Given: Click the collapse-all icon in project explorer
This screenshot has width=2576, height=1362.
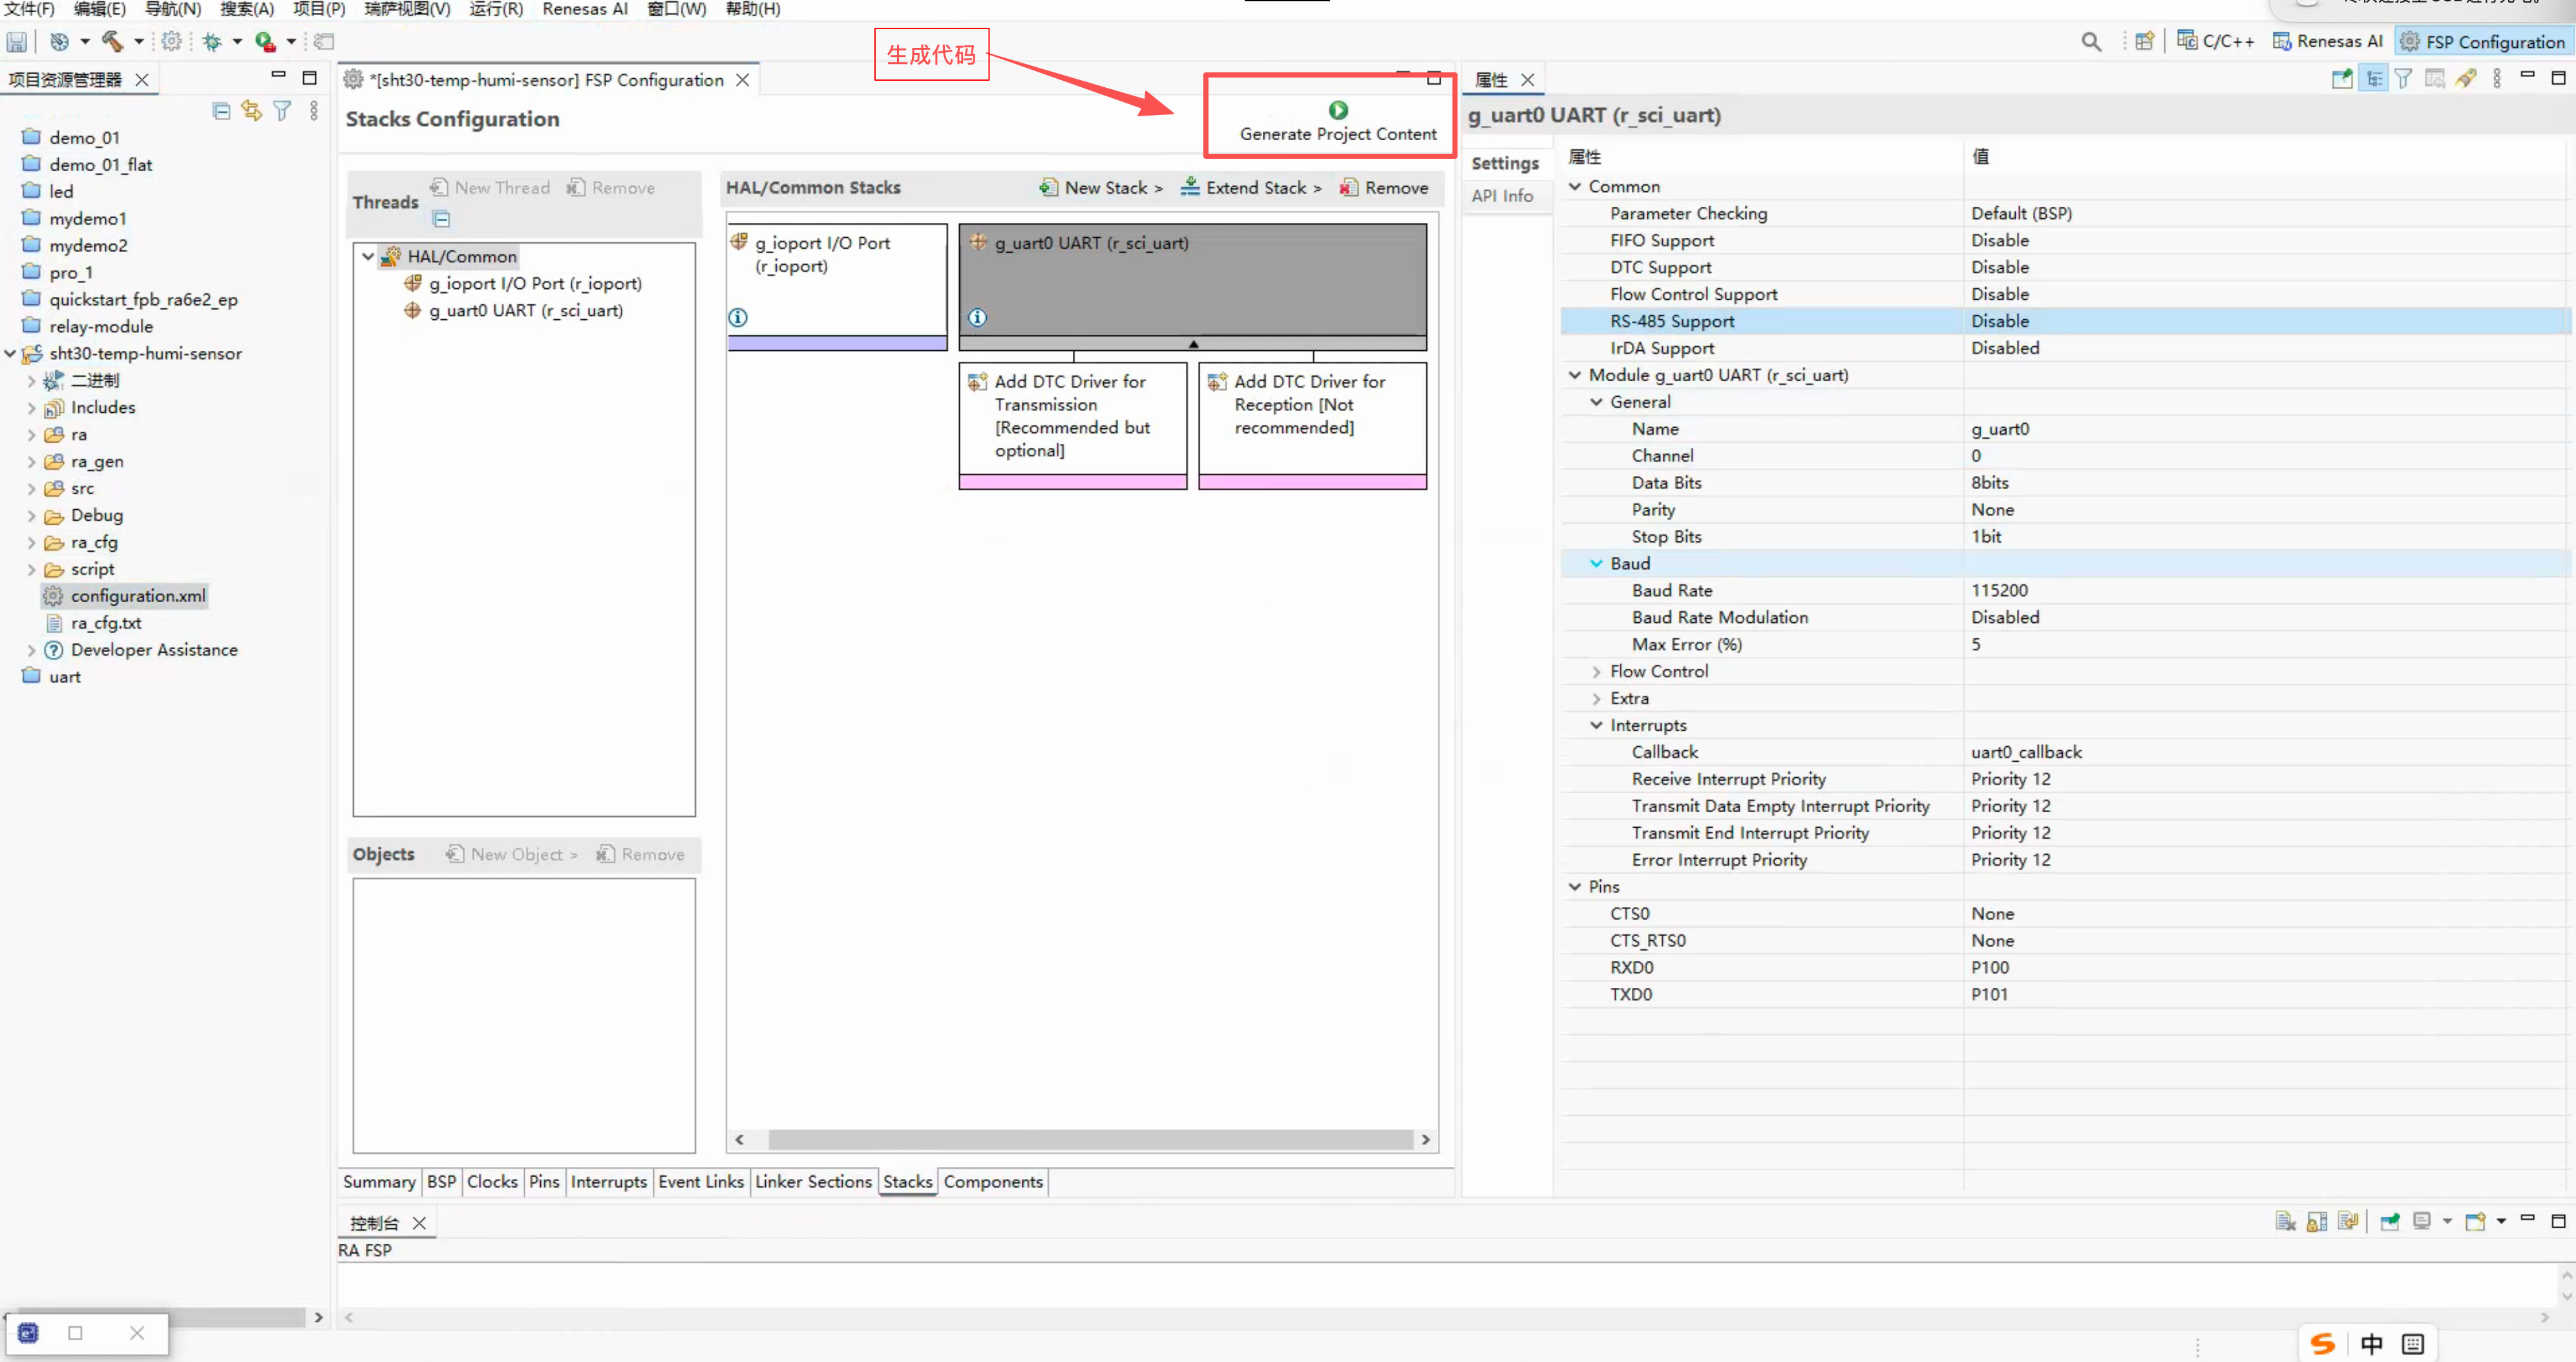Looking at the screenshot, I should 221,110.
